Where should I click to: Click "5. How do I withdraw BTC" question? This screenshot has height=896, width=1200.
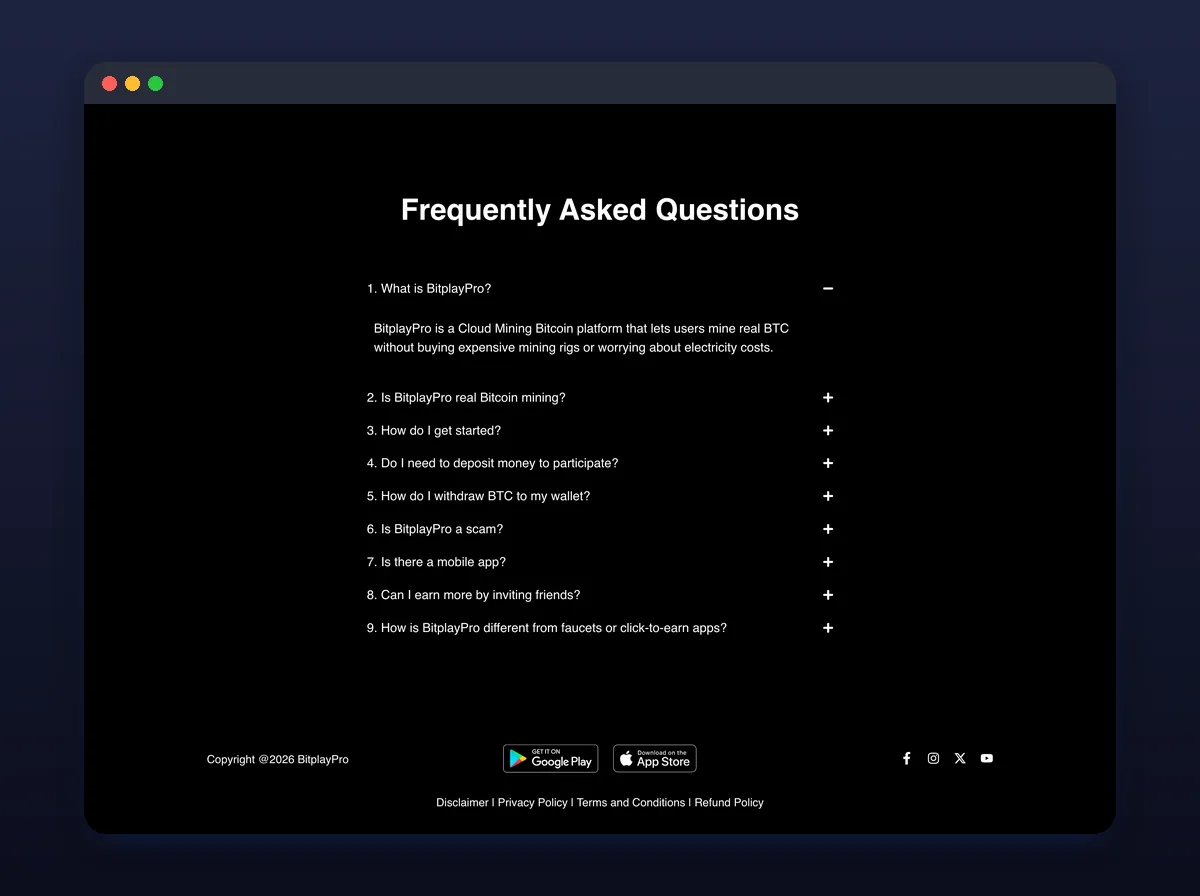(x=479, y=497)
